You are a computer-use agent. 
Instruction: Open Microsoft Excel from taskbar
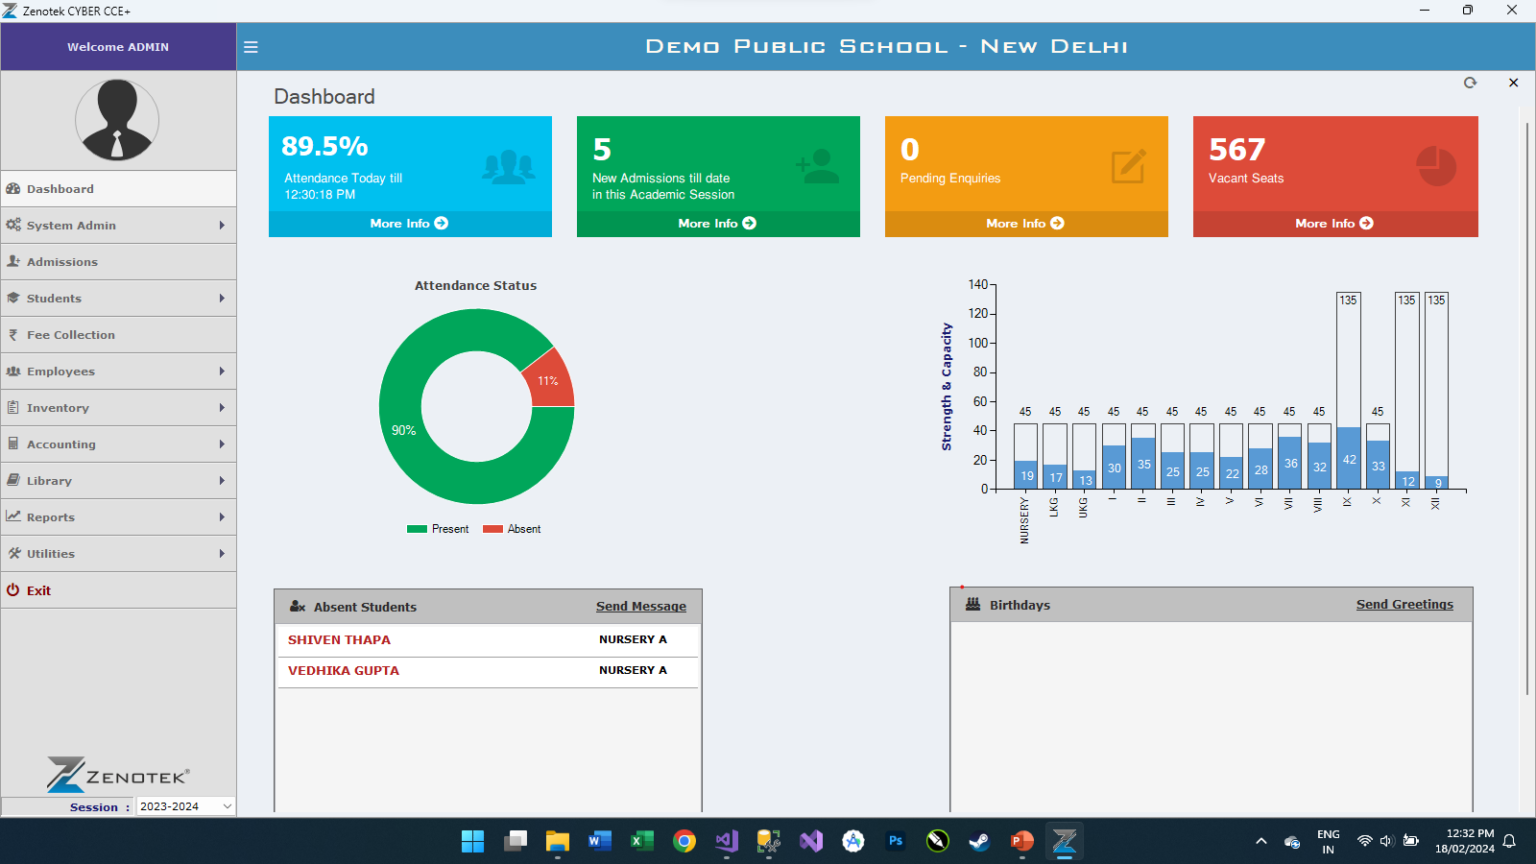tap(642, 841)
